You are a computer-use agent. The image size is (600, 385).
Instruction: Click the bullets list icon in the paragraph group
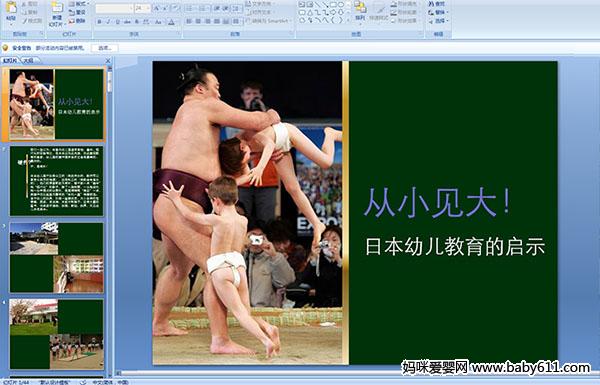point(190,8)
